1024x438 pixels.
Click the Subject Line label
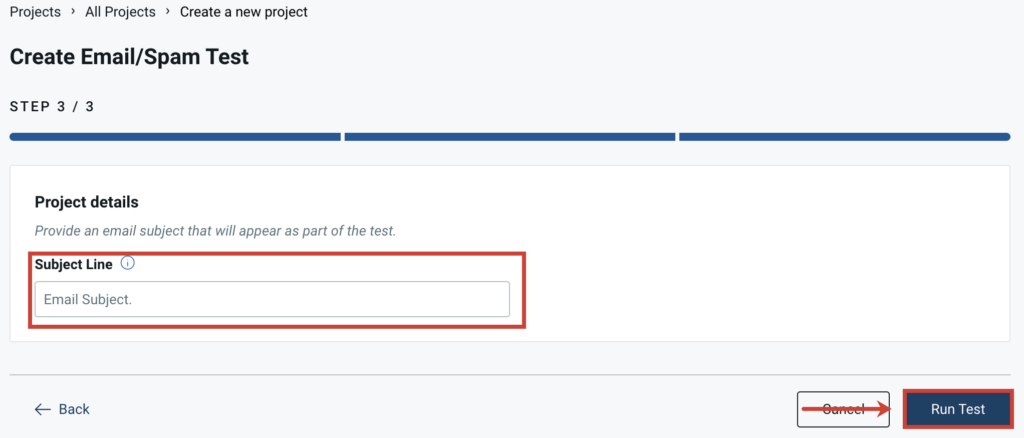point(73,264)
